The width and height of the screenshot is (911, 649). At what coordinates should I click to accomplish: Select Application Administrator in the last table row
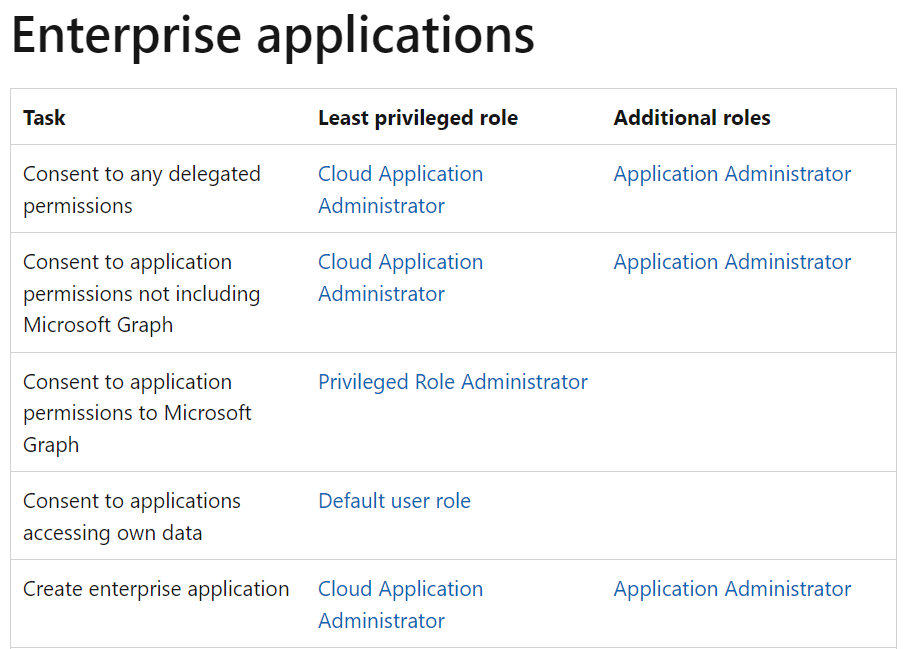point(732,588)
